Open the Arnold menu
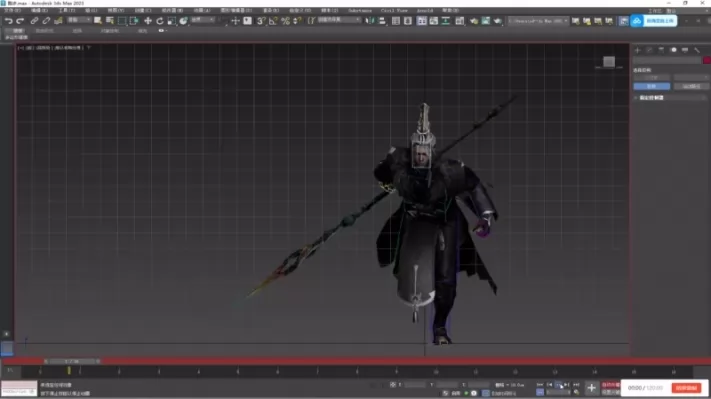The image size is (711, 399). pos(425,10)
